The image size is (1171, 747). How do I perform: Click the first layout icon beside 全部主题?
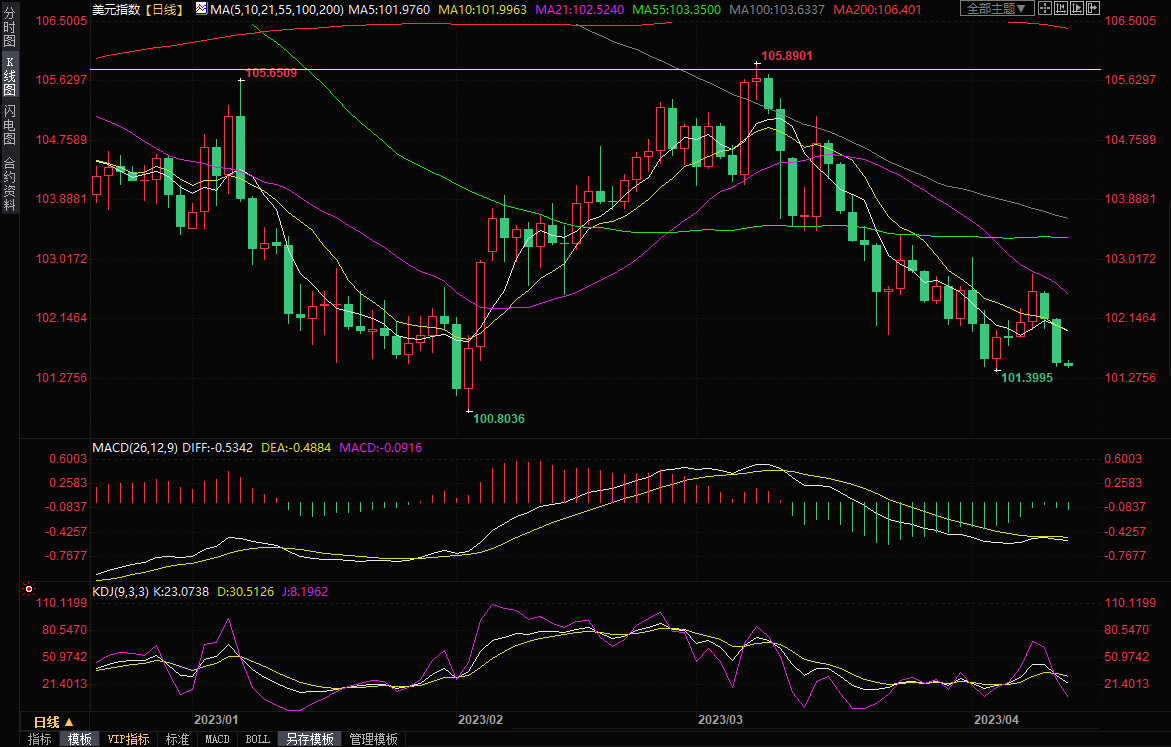pos(1043,8)
